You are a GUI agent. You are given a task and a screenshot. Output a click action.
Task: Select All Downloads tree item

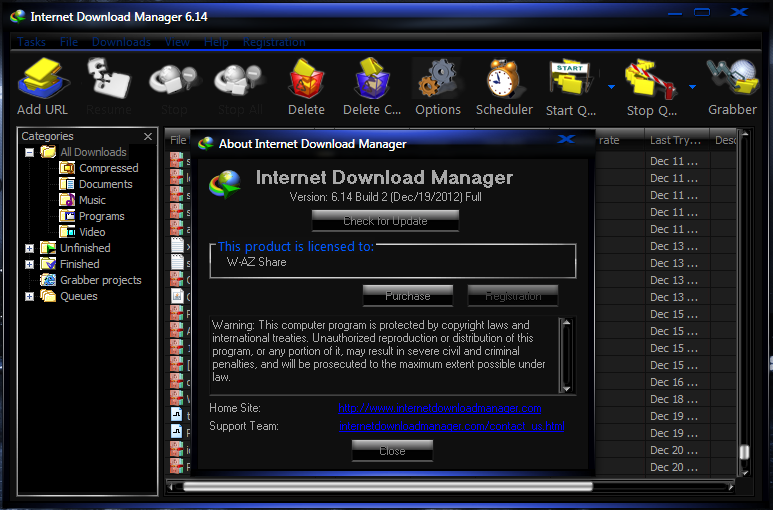click(x=93, y=152)
